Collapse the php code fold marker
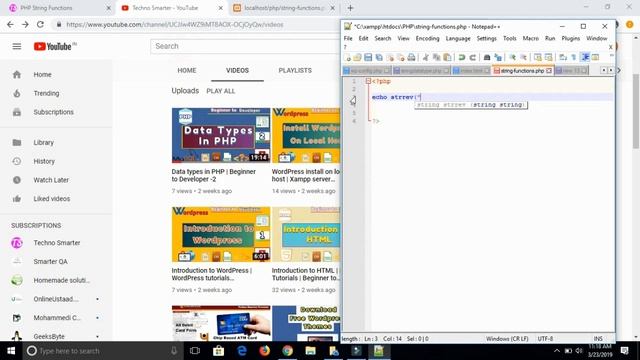640x360 pixels. pos(368,81)
